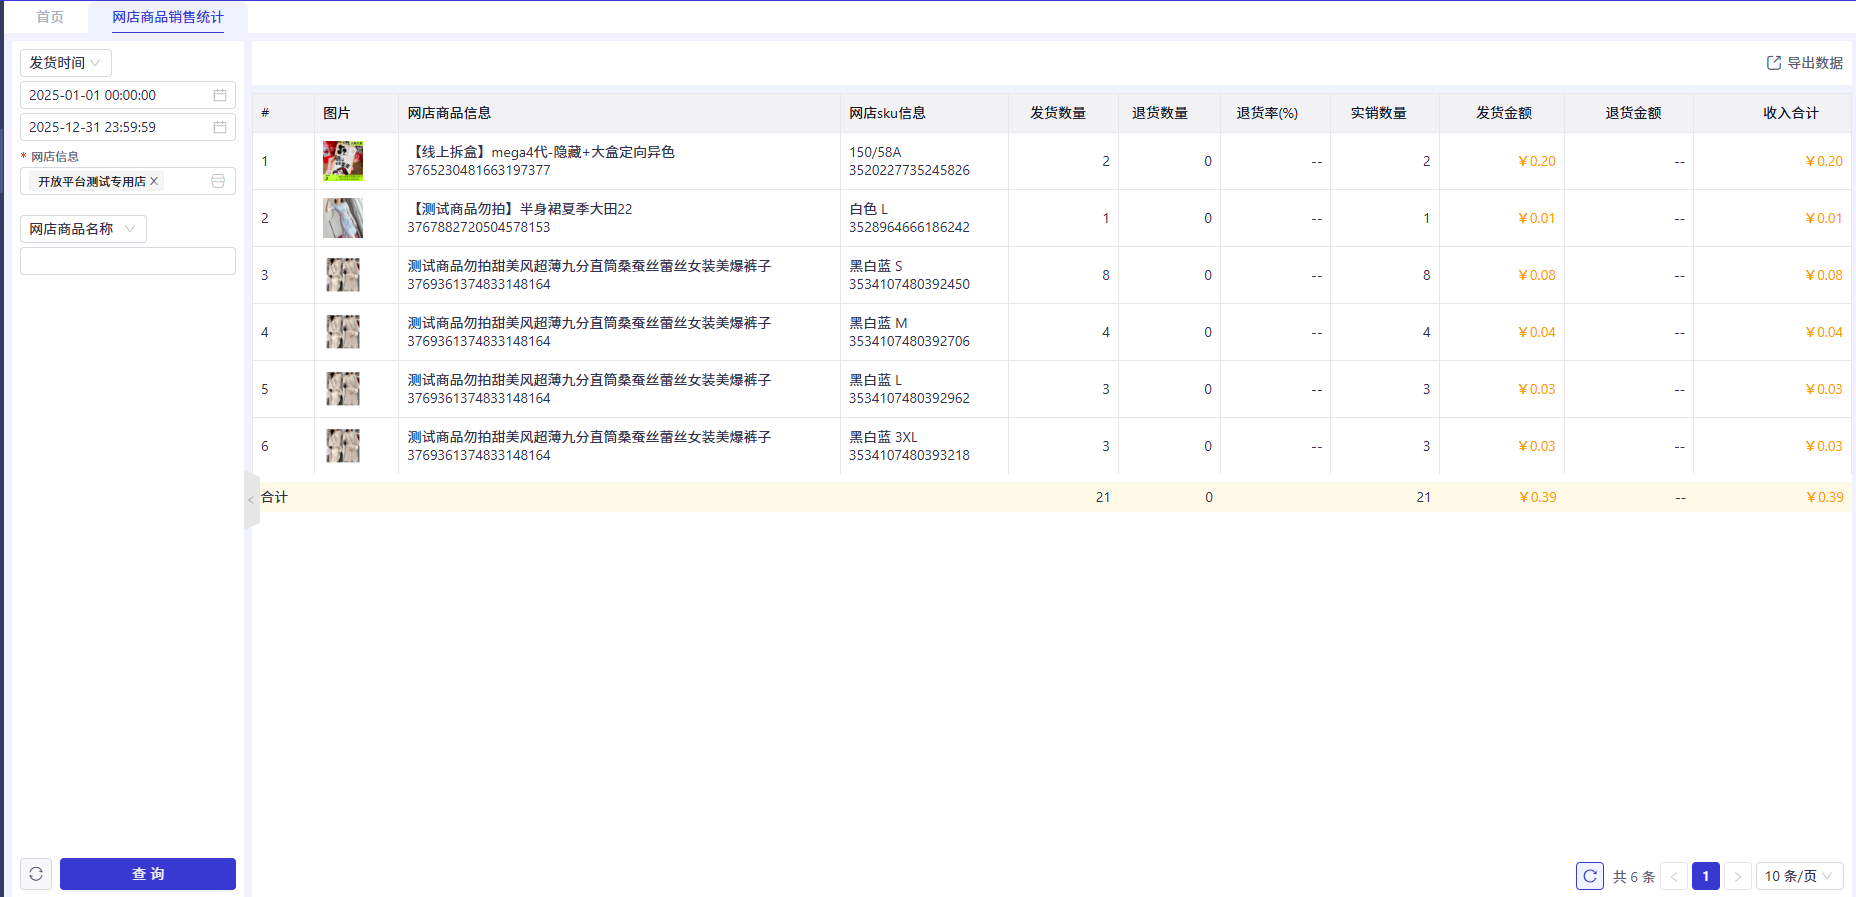Go to the previous page arrow

[x=1674, y=876]
